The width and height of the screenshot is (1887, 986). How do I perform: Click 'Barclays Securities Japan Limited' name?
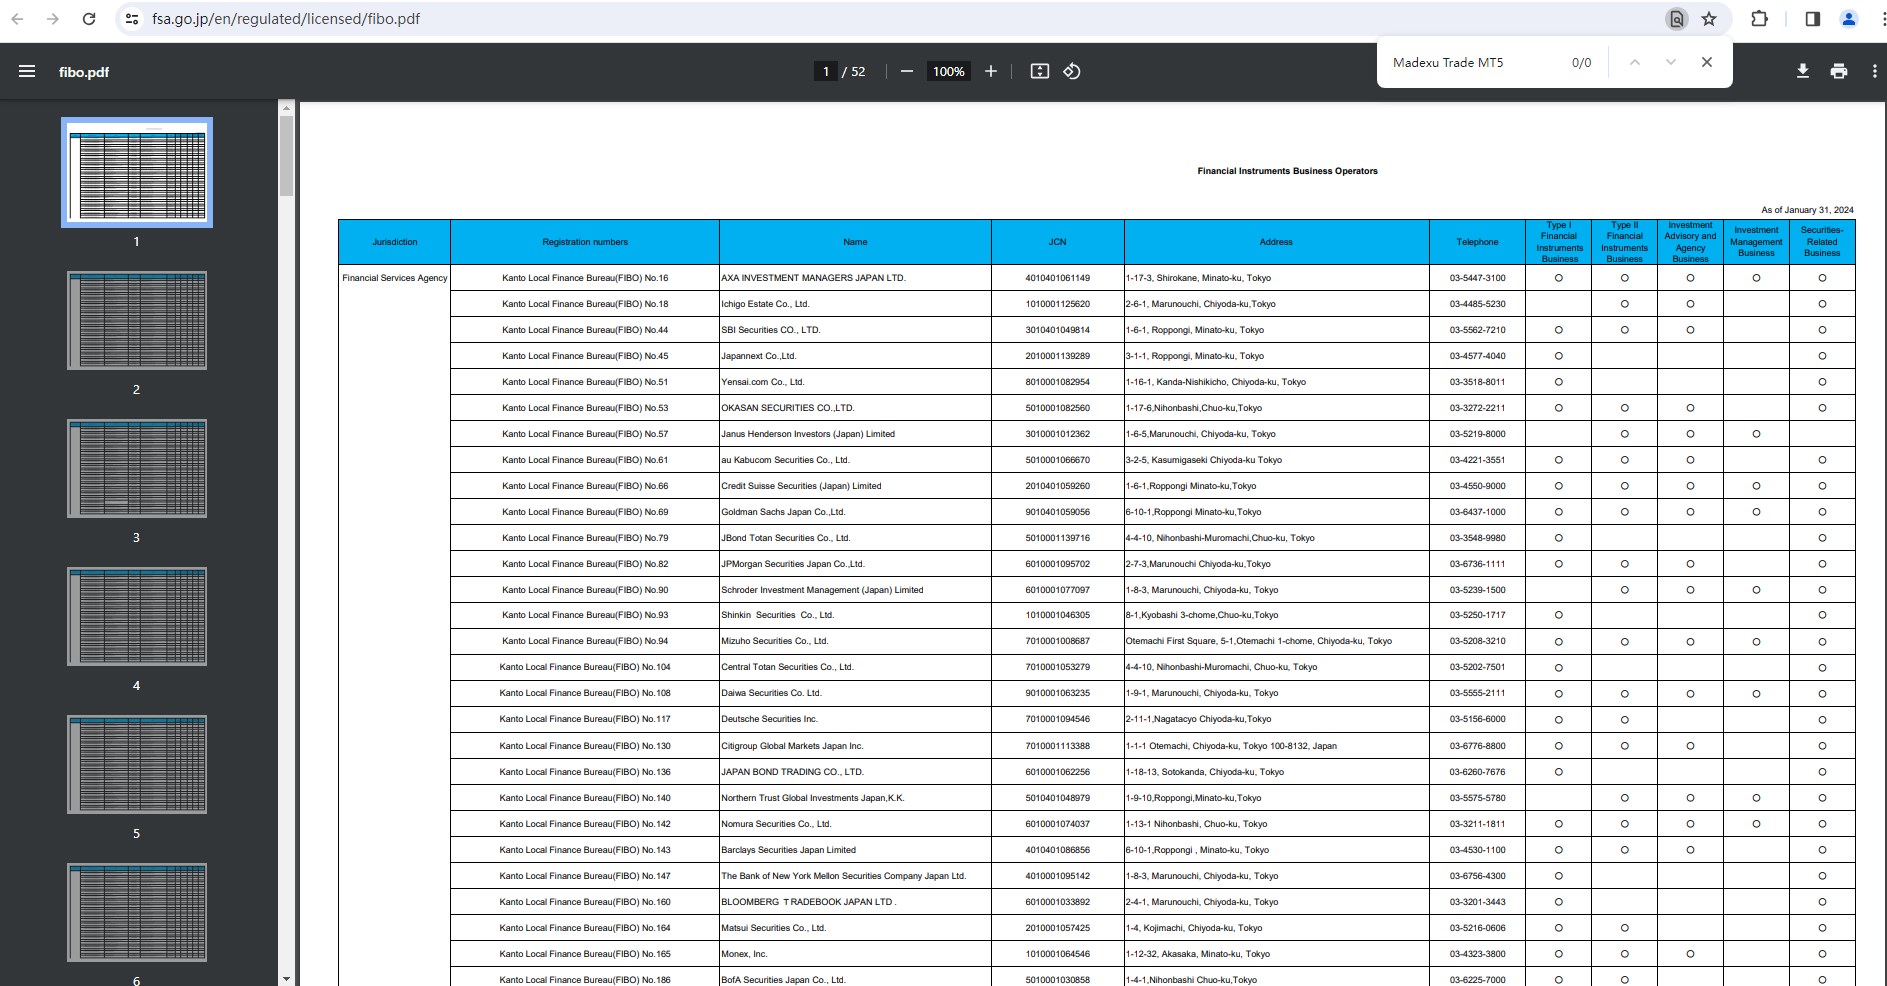788,850
